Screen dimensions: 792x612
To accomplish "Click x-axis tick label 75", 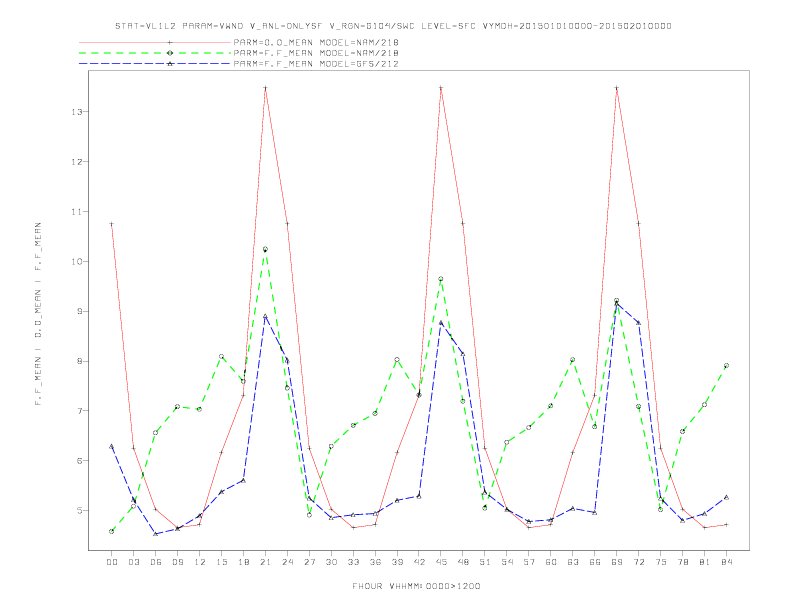I will tap(661, 562).
